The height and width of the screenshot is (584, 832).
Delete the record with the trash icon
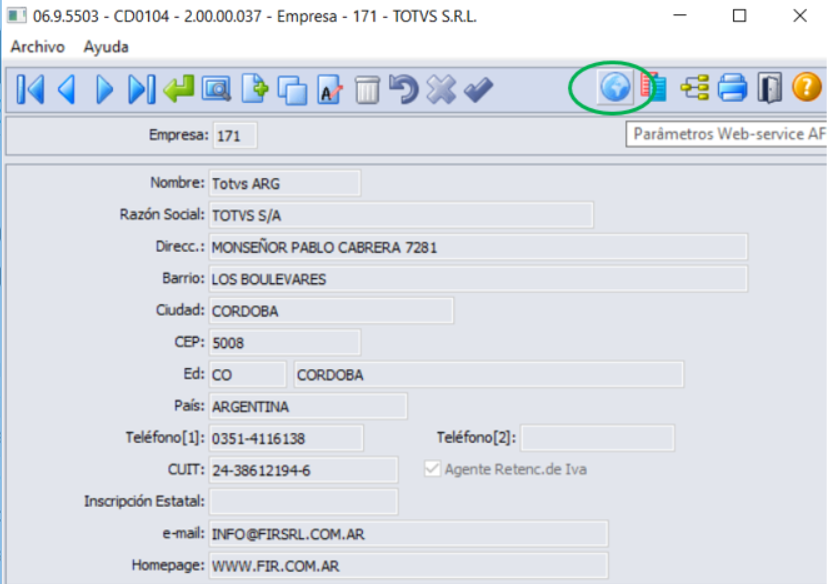click(367, 89)
